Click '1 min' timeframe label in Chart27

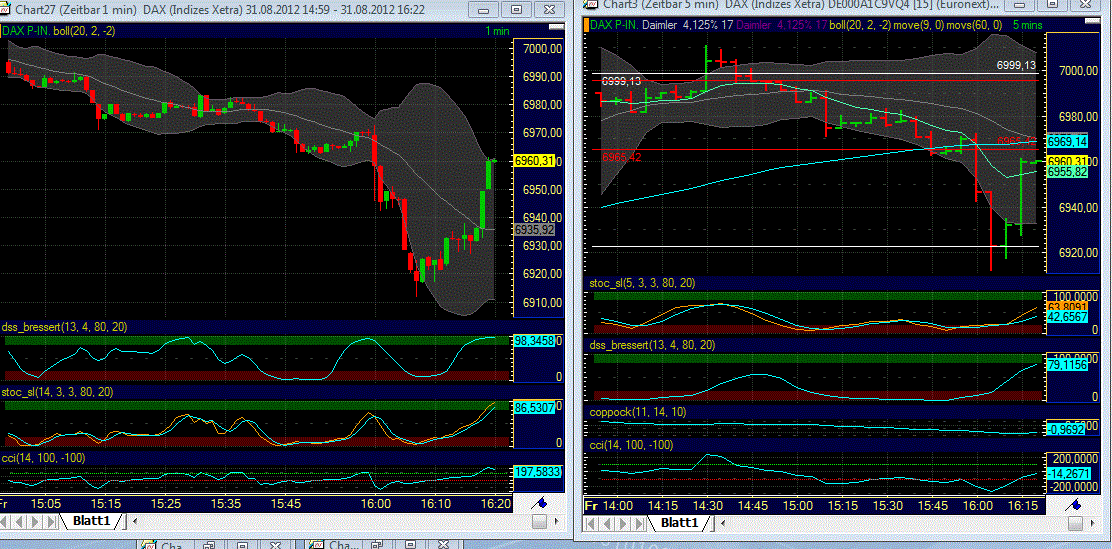pos(497,31)
